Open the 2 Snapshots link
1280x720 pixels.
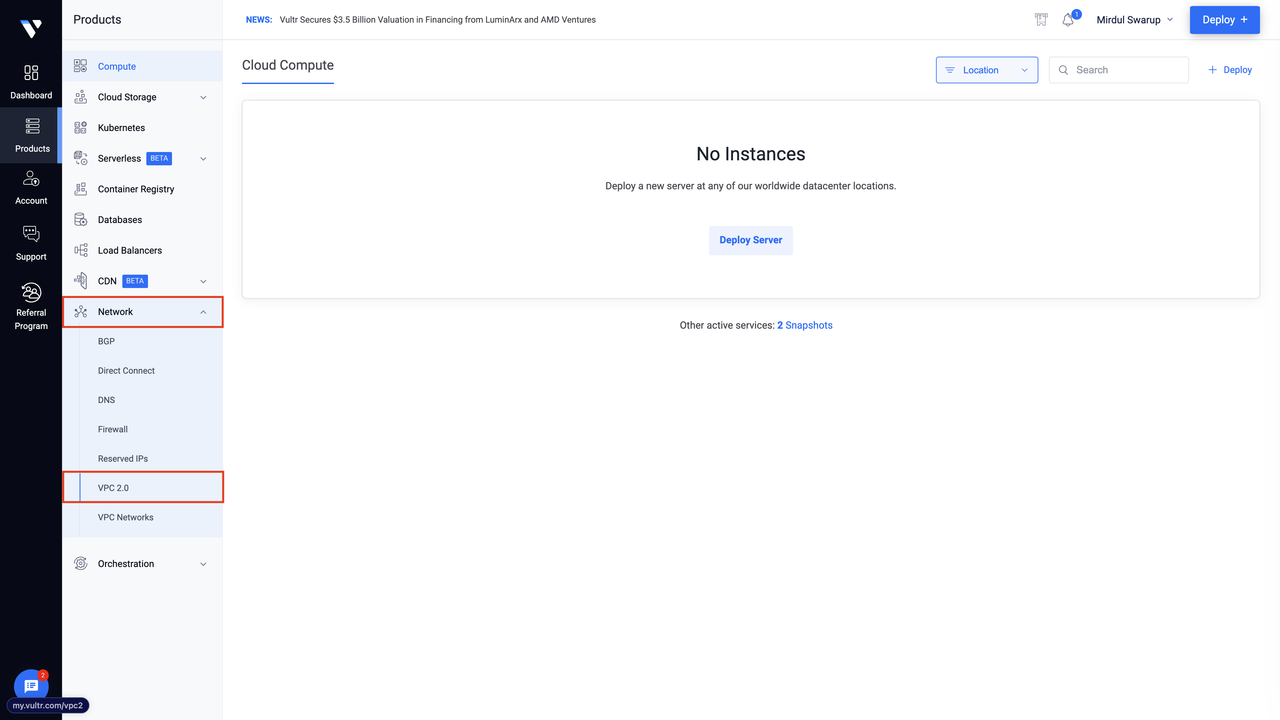[805, 325]
